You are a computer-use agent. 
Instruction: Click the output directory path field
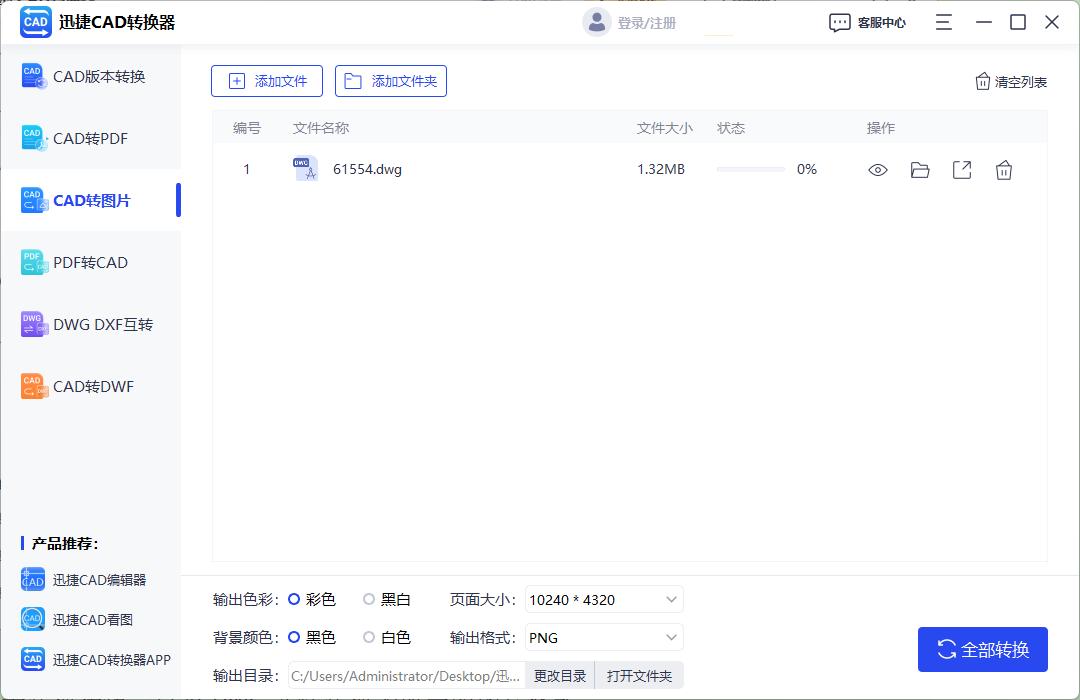[405, 675]
